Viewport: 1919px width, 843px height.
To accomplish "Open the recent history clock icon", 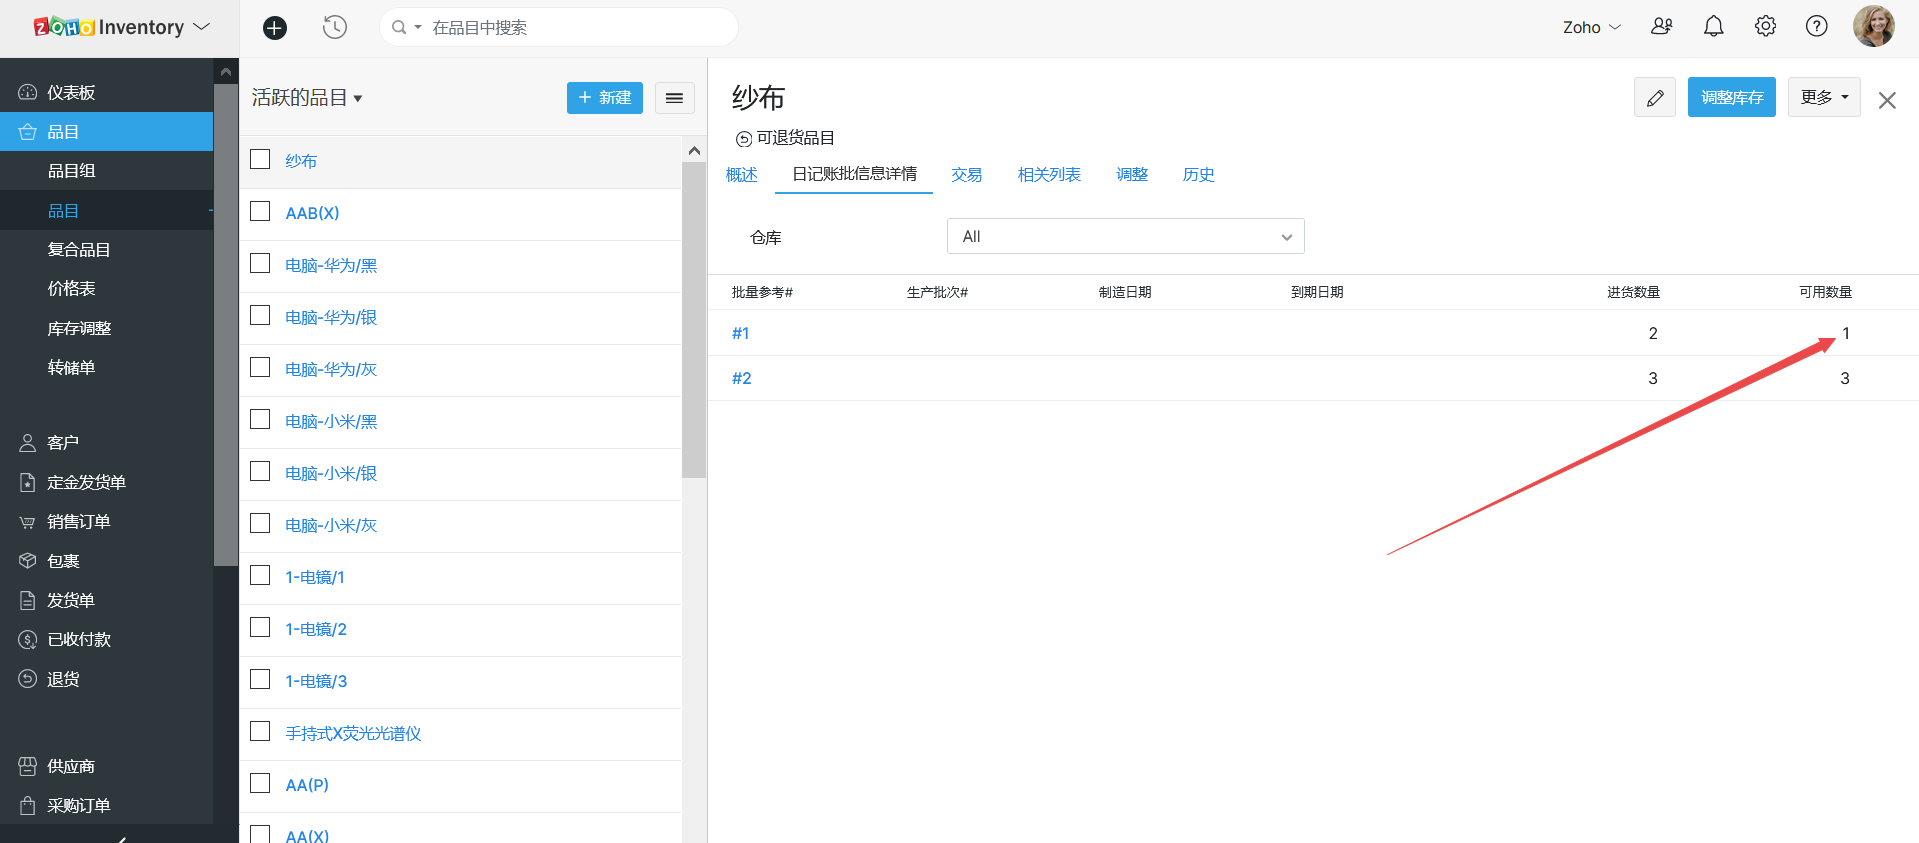I will pos(335,28).
